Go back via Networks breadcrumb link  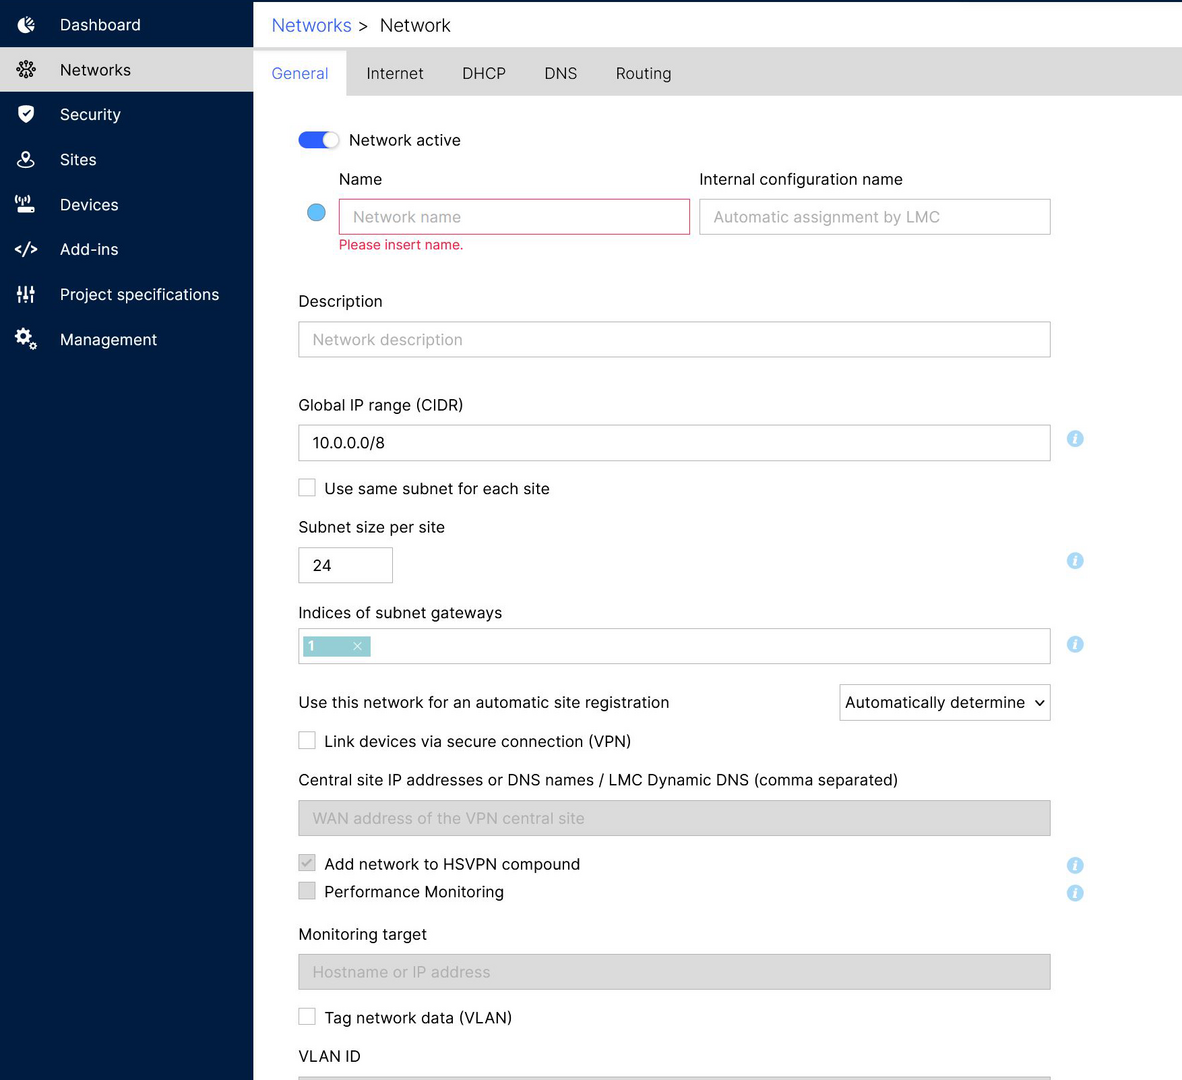click(311, 26)
